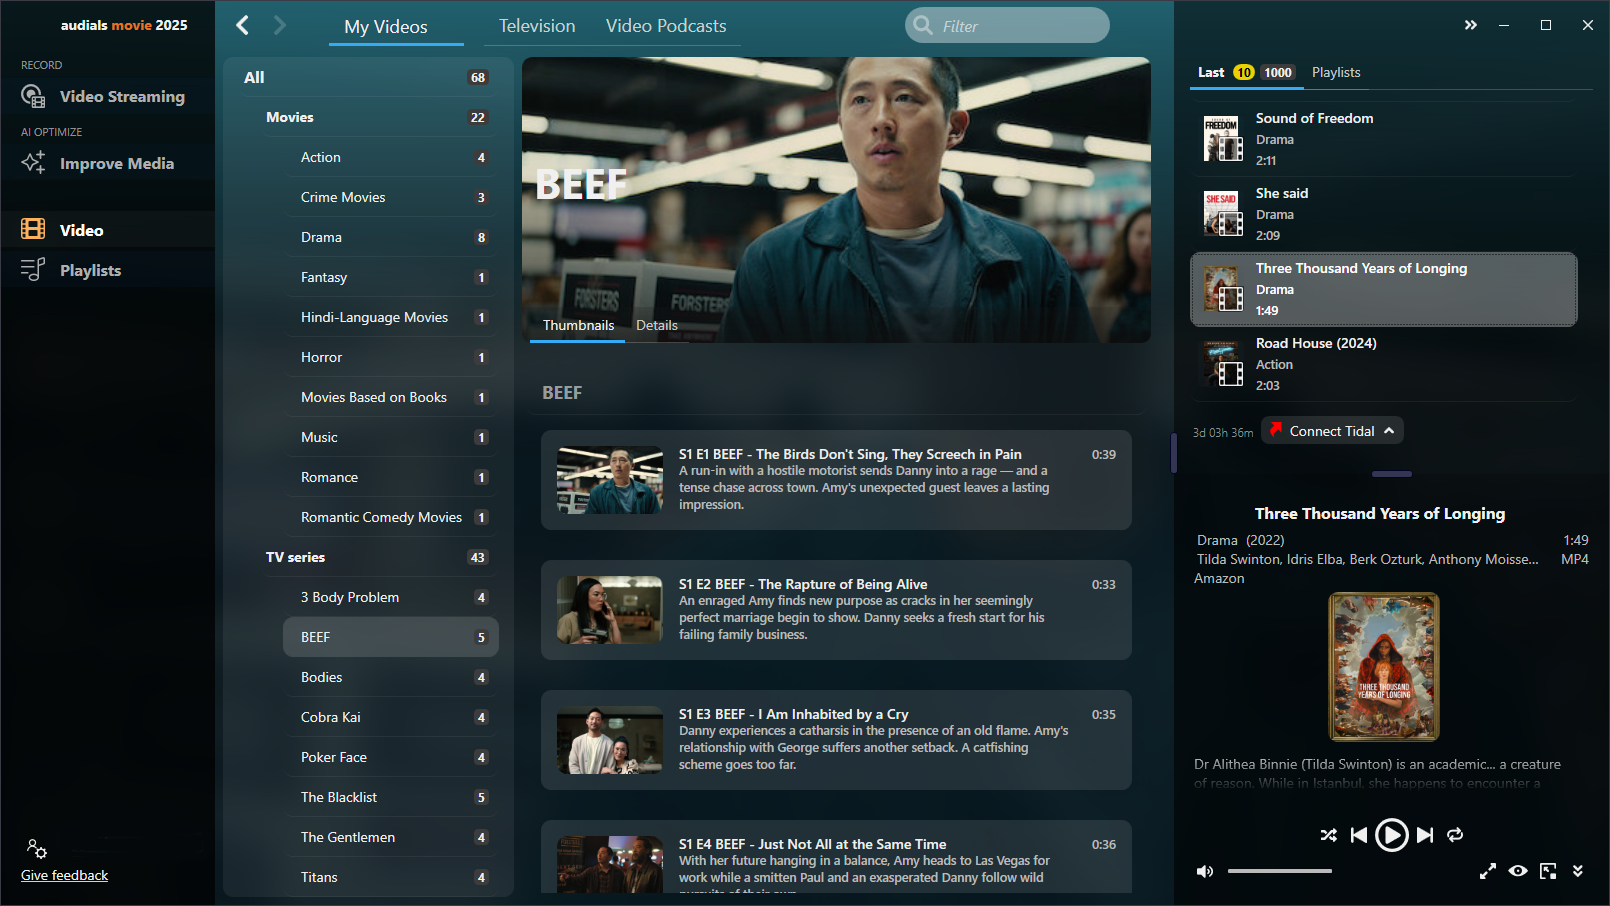Open user settings icon above Give feedback
Image resolution: width=1610 pixels, height=906 pixels.
tap(37, 849)
